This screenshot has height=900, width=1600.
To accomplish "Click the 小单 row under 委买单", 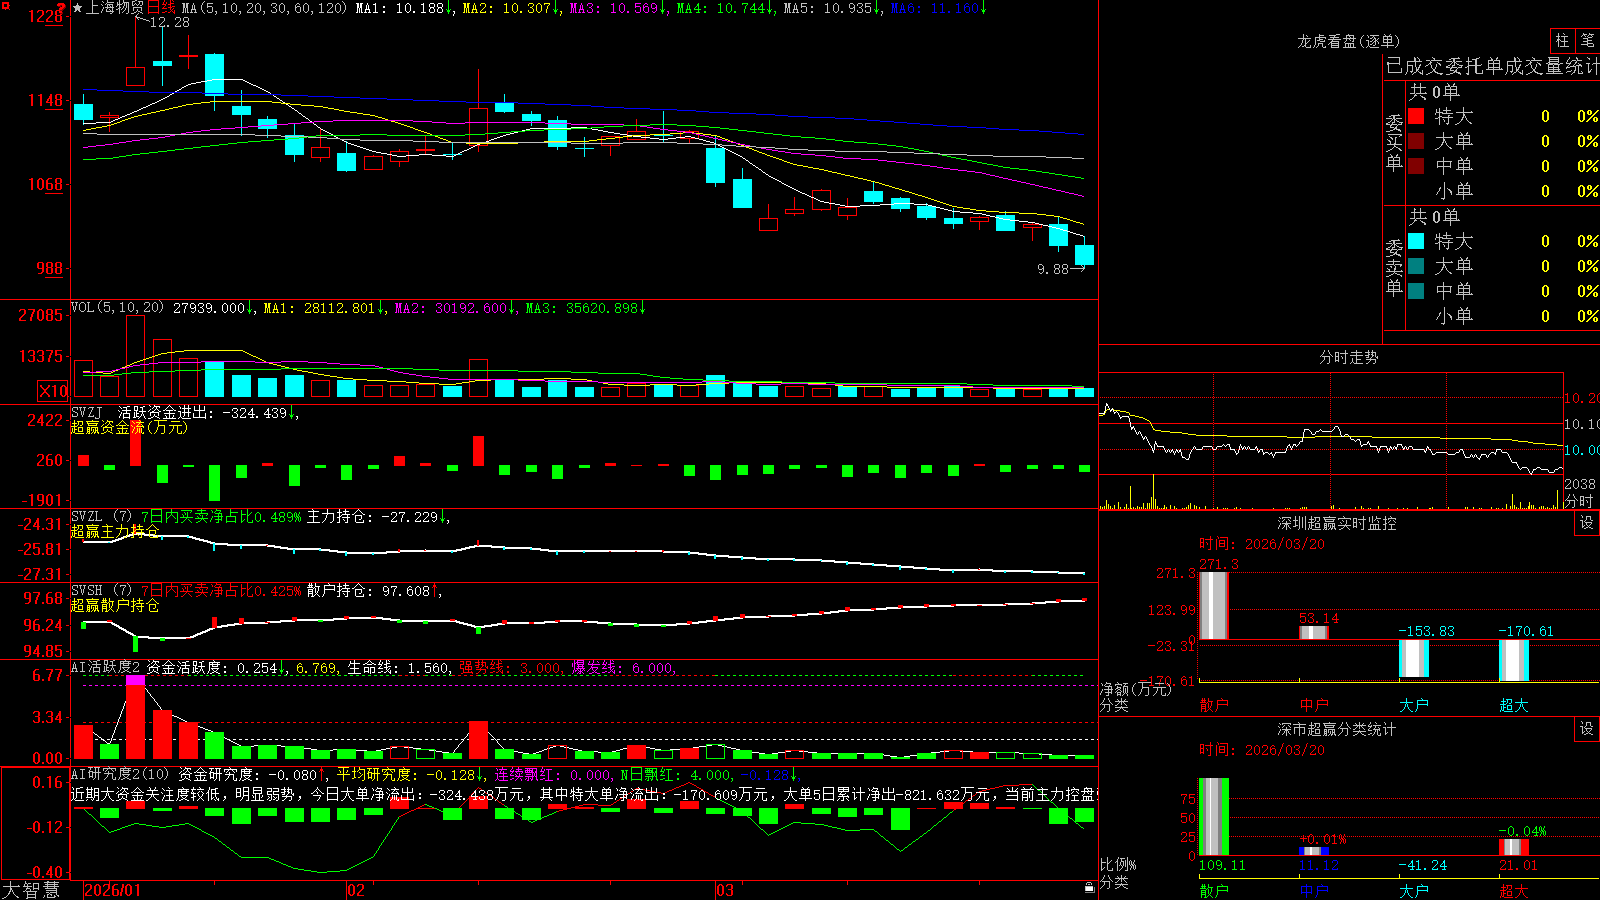I will [1503, 191].
